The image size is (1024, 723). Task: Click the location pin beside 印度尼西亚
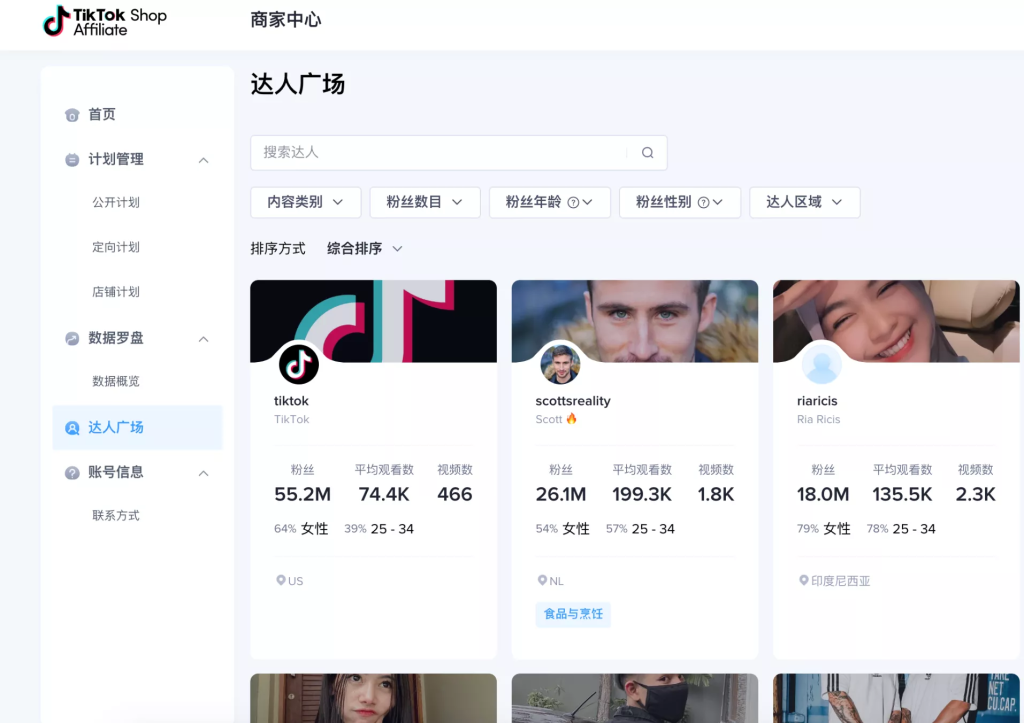coord(803,580)
